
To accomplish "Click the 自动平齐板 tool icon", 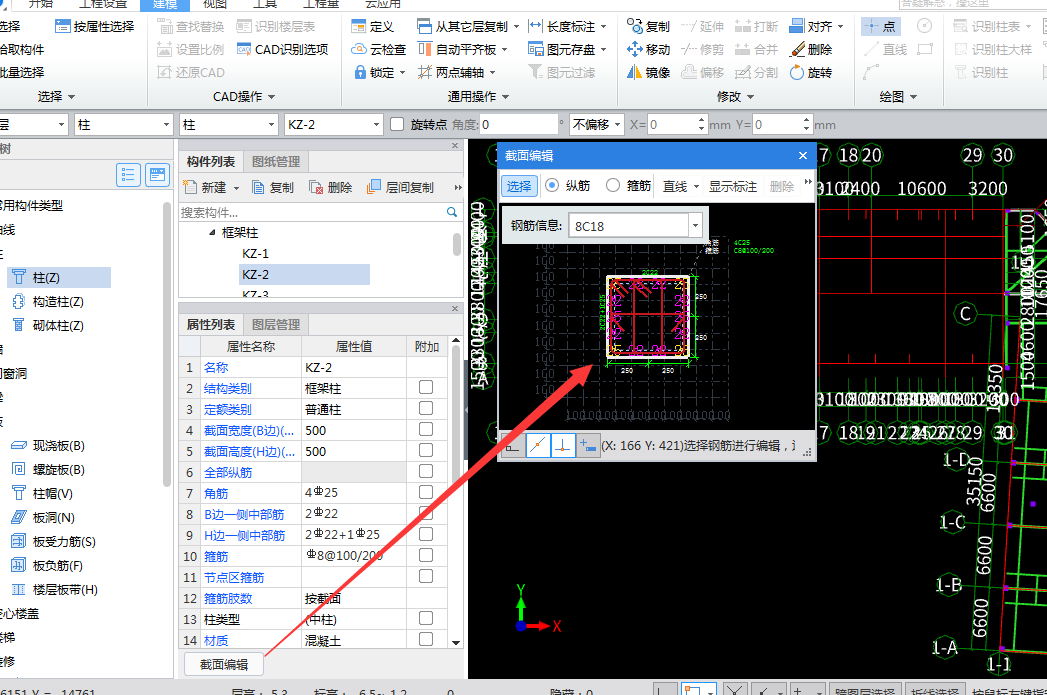I will tap(425, 49).
